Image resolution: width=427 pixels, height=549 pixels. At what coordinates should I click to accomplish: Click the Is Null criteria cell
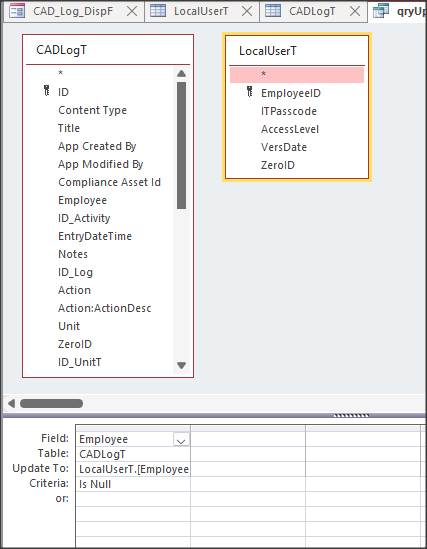point(133,484)
